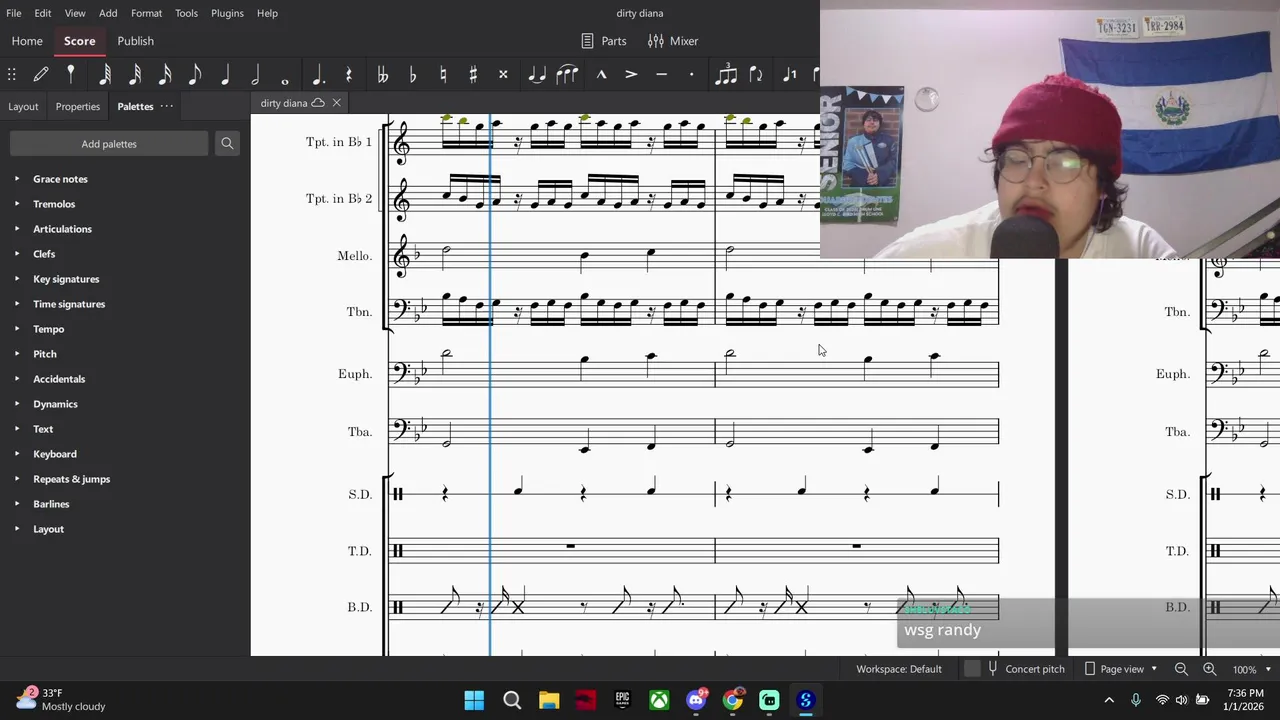
Task: Select the quarter note duration
Action: (x=225, y=75)
